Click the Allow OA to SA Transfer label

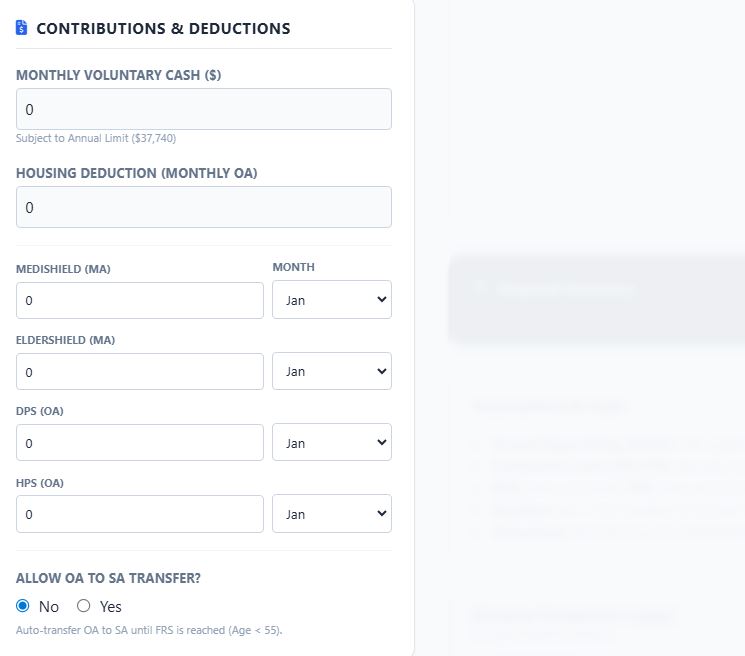pyautogui.click(x=115, y=578)
